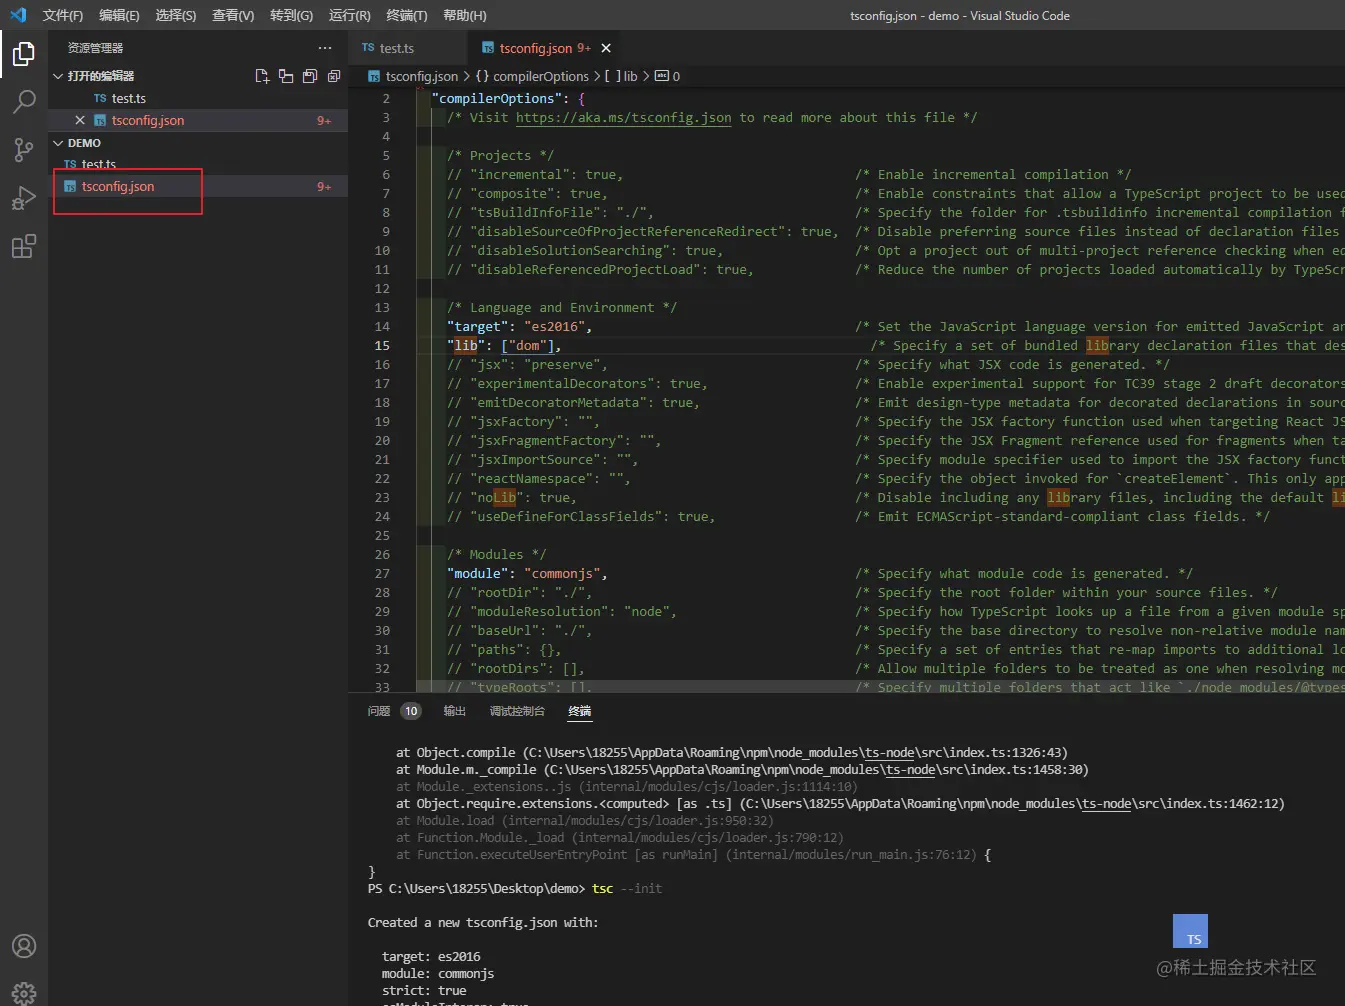1345x1006 pixels.
Task: Click the problems count badge 10
Action: click(411, 711)
